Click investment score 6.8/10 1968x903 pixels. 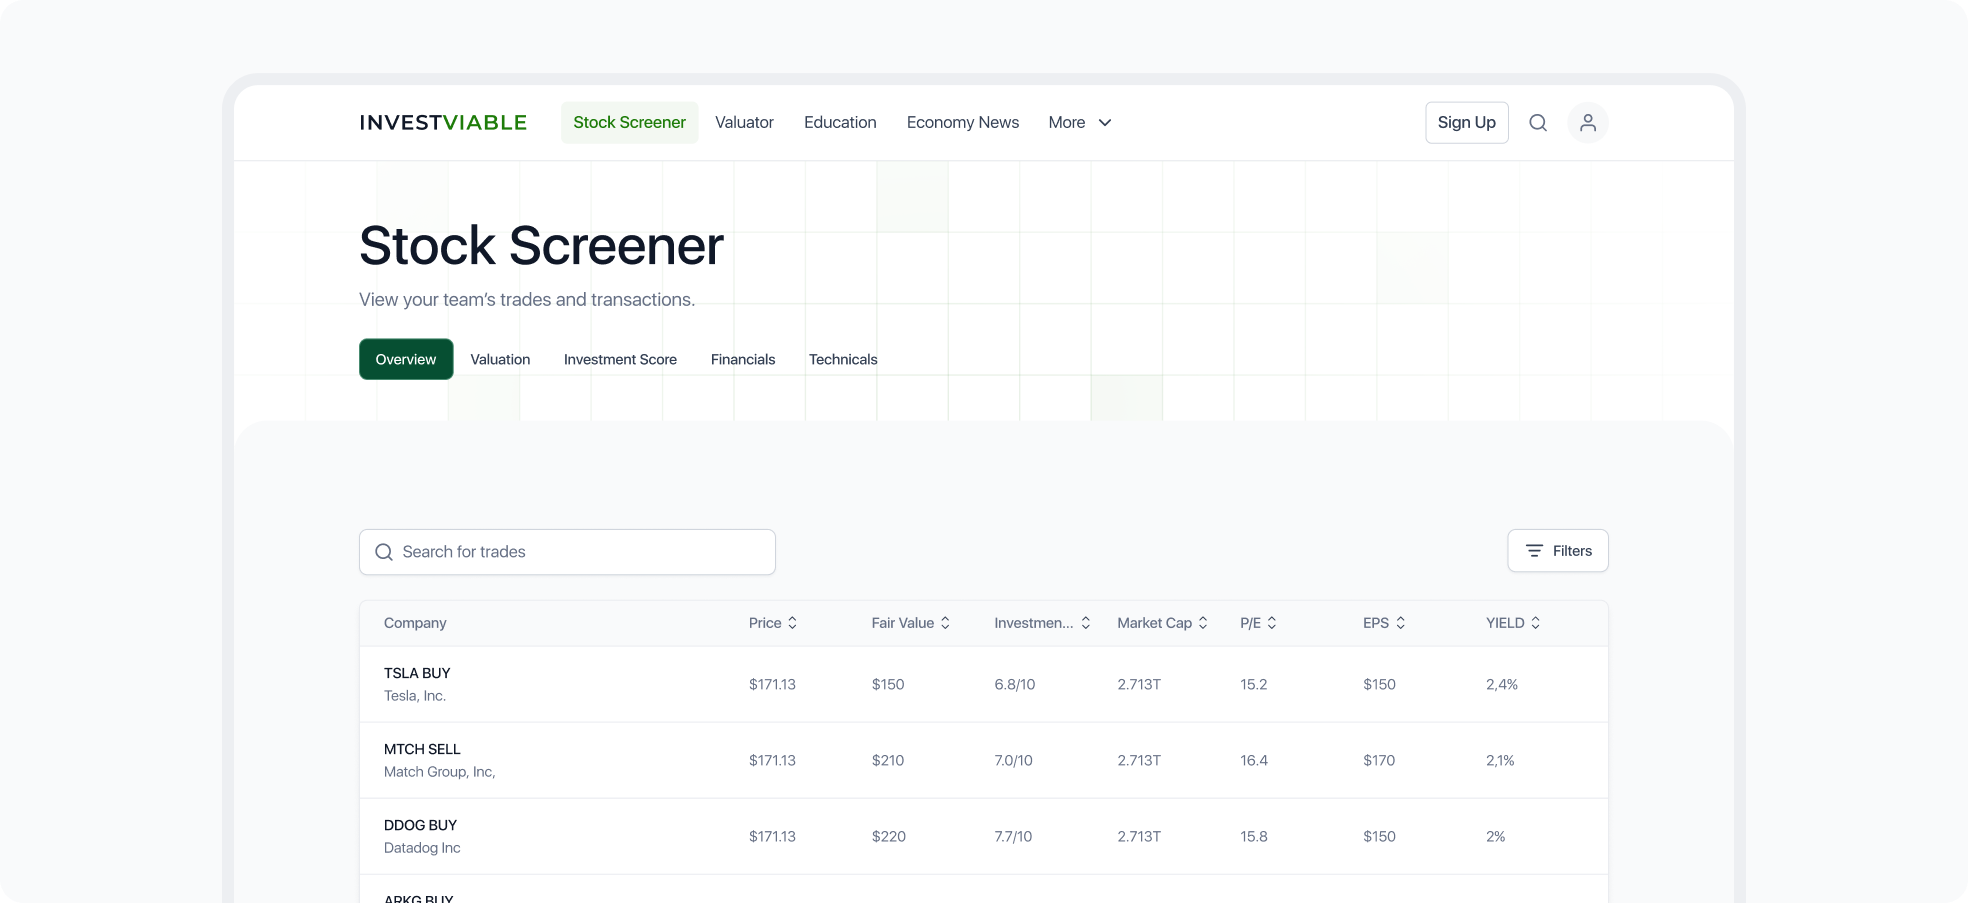click(x=1015, y=685)
